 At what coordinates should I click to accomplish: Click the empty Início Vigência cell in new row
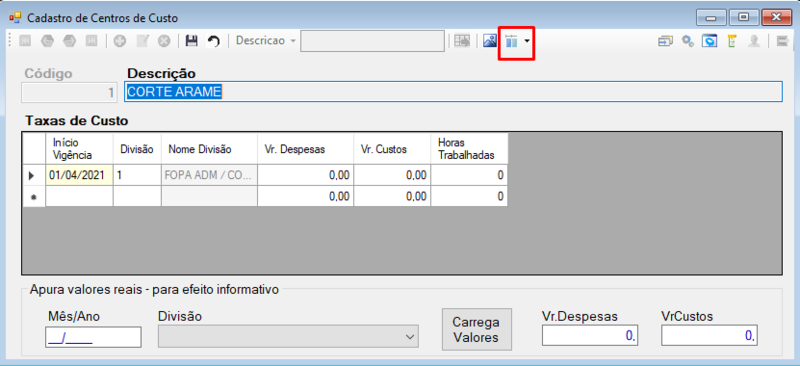pyautogui.click(x=79, y=196)
